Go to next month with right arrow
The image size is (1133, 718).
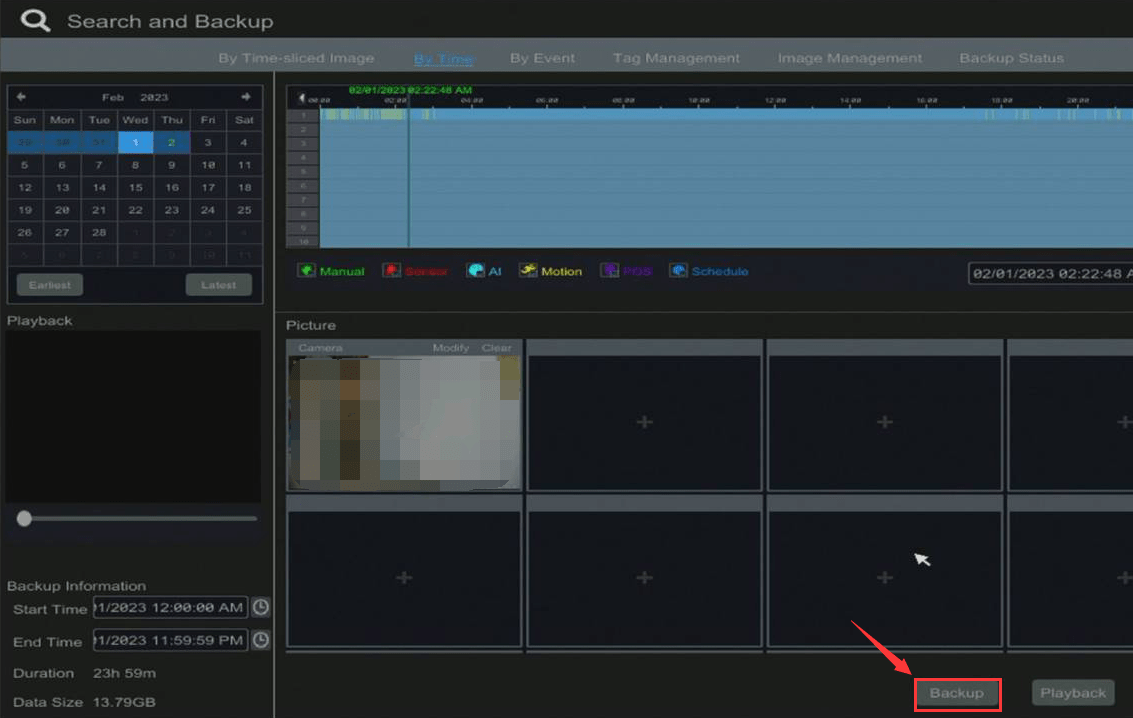(x=245, y=97)
